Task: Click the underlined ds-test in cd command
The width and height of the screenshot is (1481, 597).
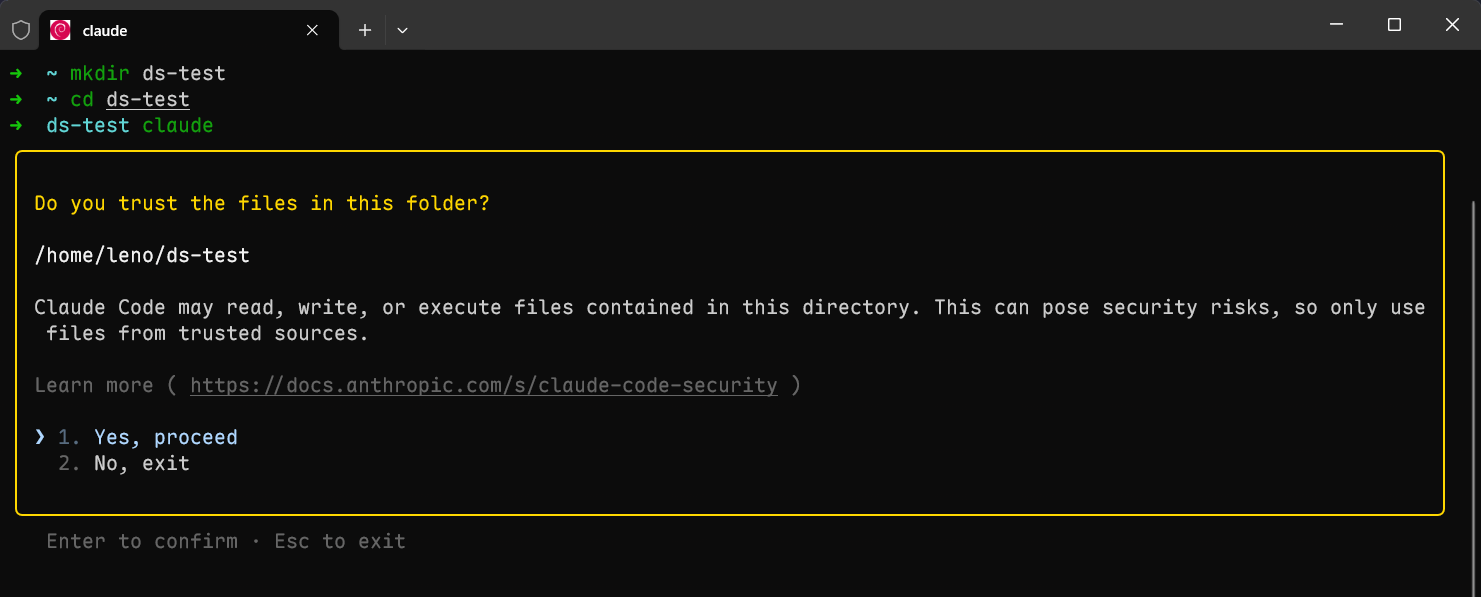Action: click(x=147, y=100)
